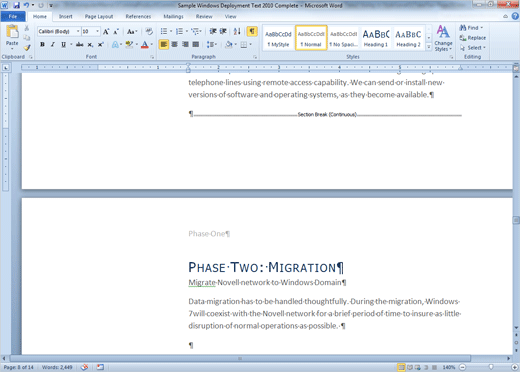520x372 pixels.
Task: Click the Paste clipboard icon
Action: [12, 32]
